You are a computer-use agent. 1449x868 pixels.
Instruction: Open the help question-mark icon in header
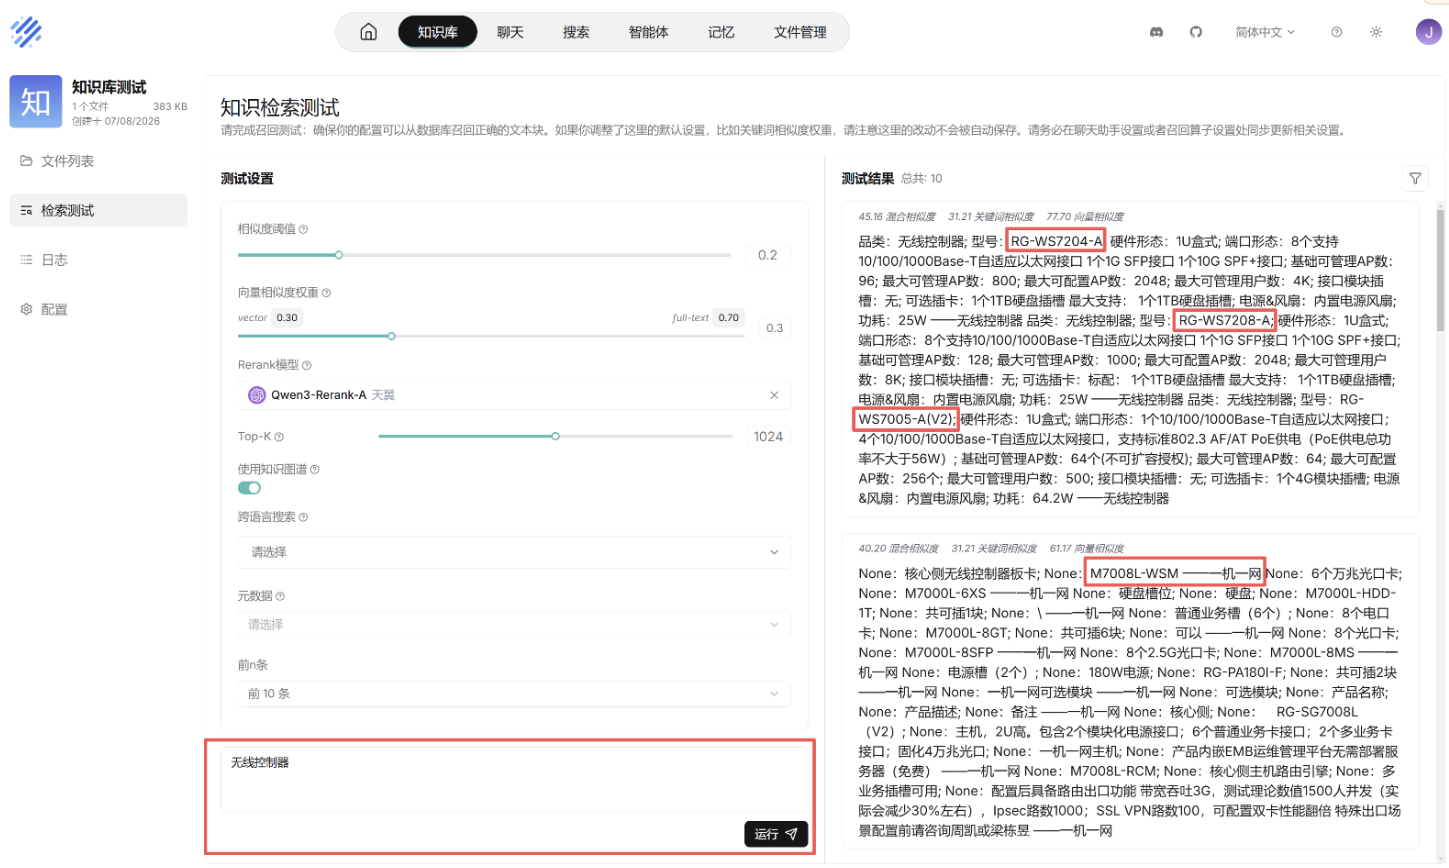click(1336, 32)
